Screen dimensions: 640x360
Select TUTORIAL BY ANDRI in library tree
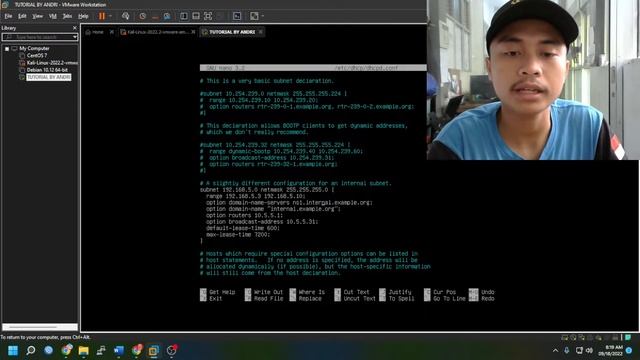coord(49,77)
